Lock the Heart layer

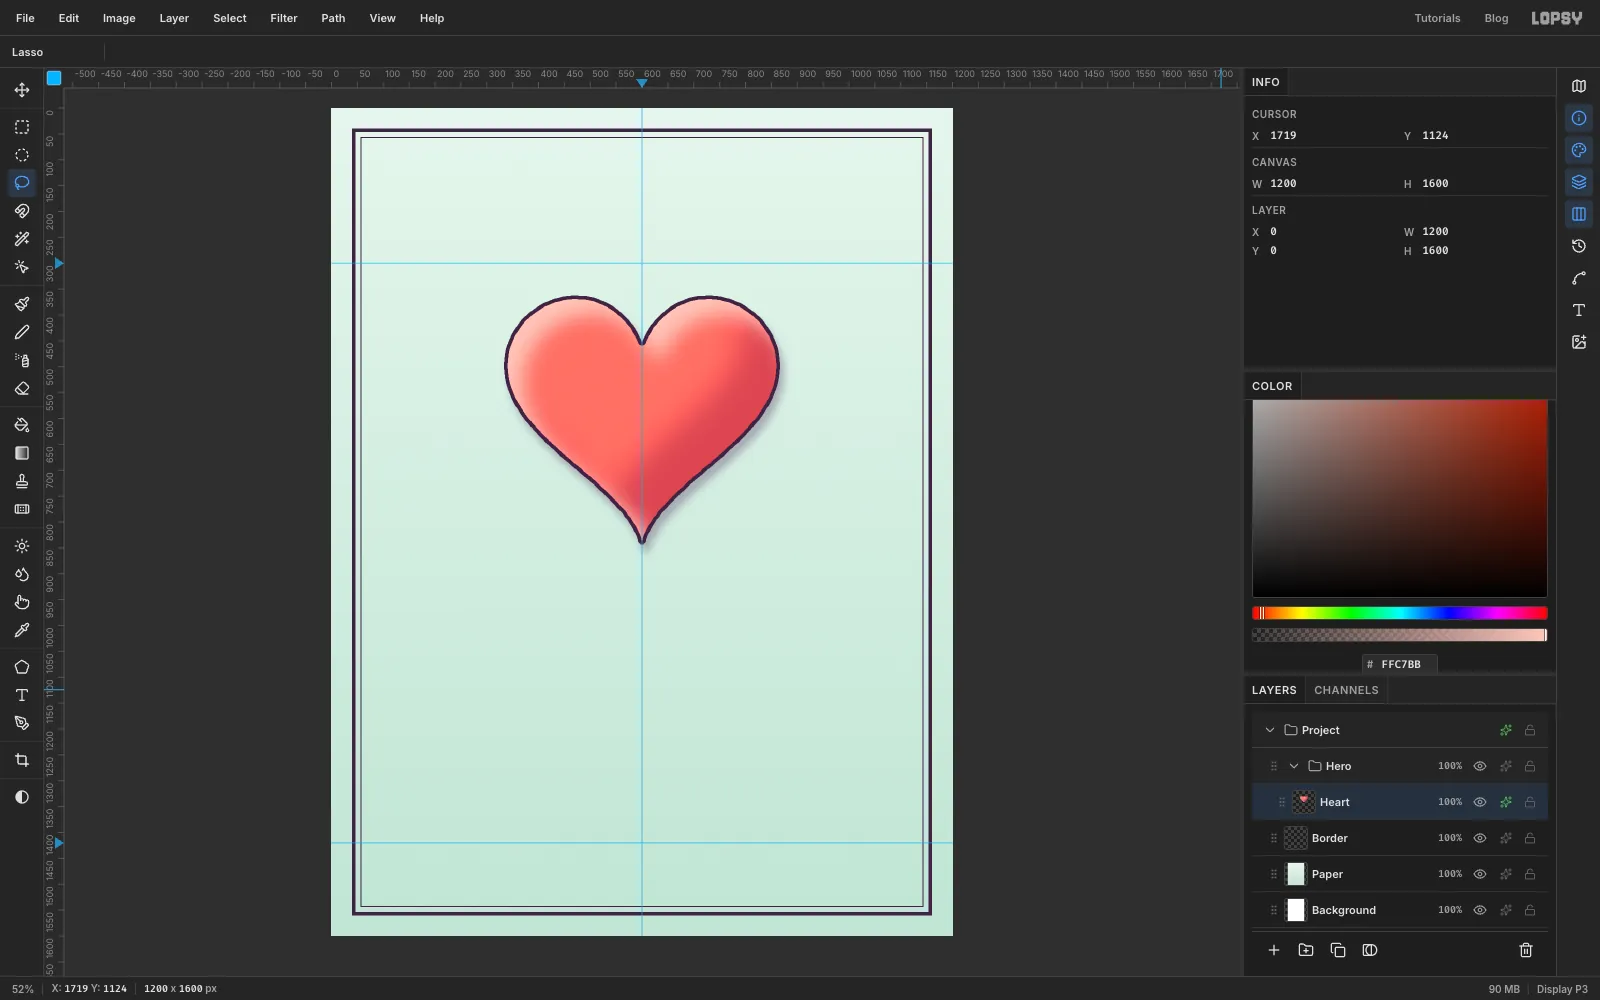(1530, 802)
